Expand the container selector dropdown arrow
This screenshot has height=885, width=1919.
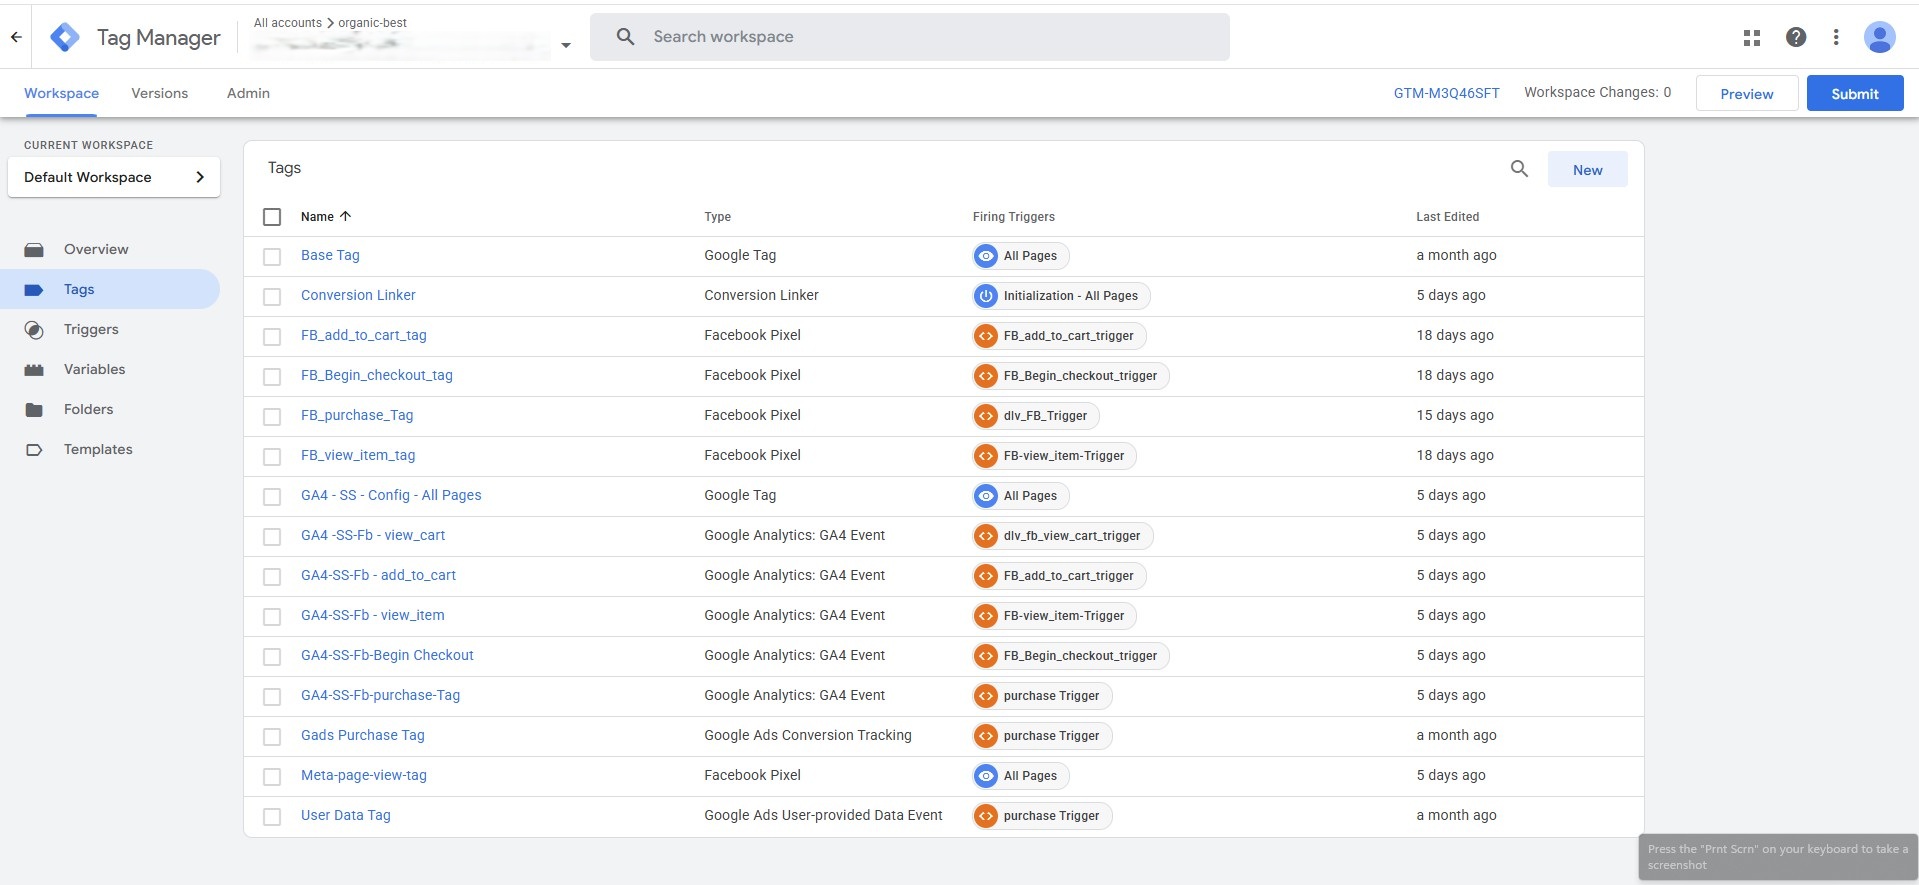pyautogui.click(x=566, y=45)
